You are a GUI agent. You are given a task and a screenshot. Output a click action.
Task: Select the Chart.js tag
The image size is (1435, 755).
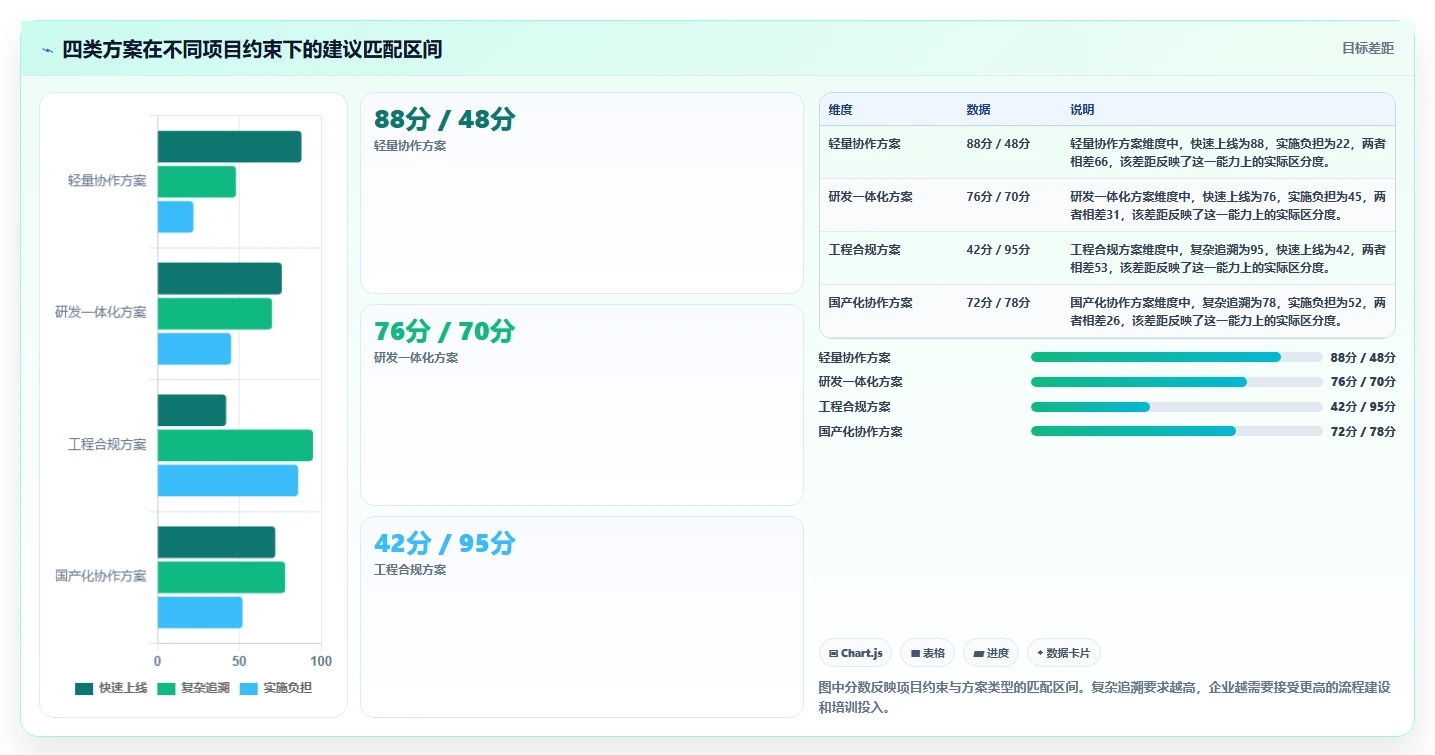coord(855,653)
